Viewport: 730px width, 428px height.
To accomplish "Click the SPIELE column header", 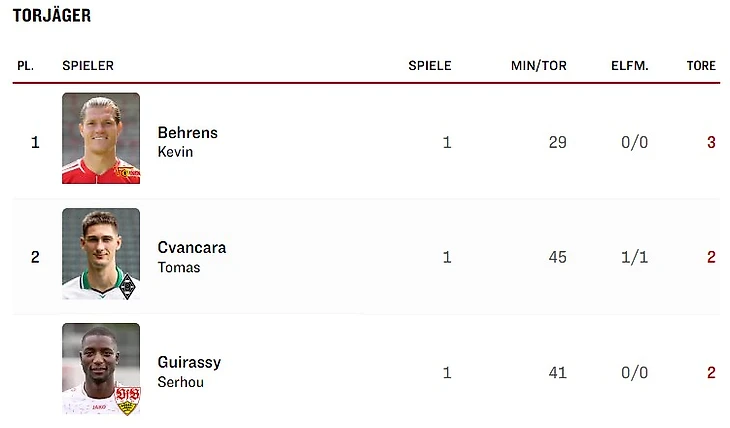I will (x=430, y=66).
